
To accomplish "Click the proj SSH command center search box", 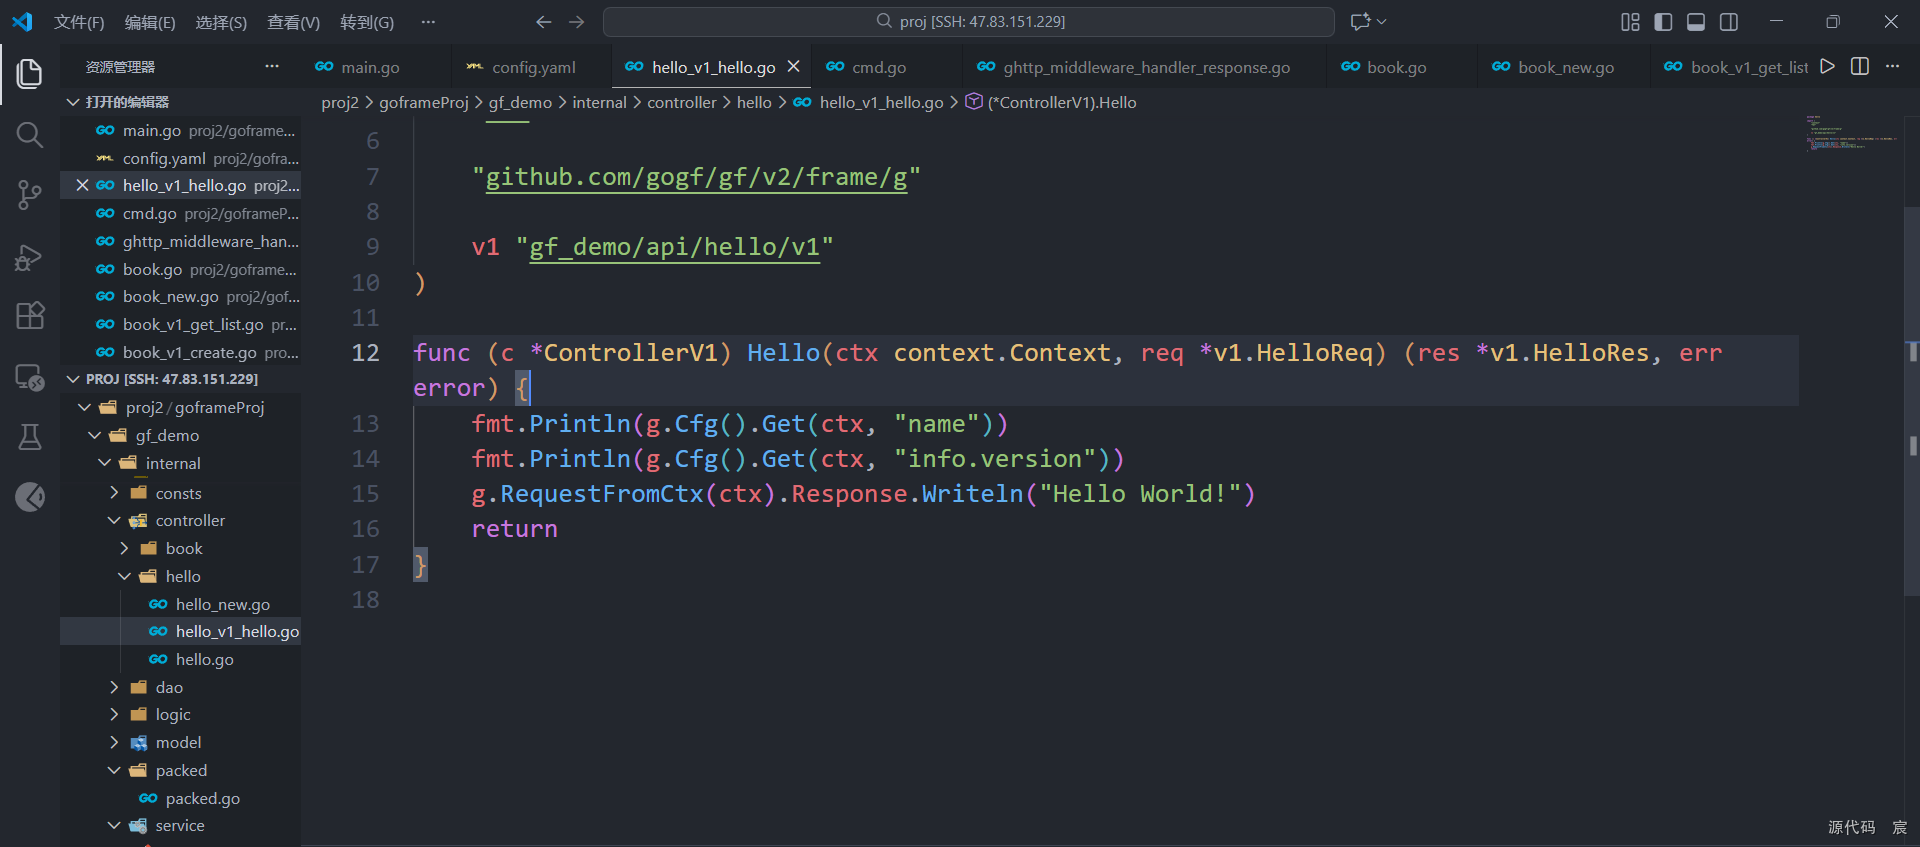I will 969,21.
